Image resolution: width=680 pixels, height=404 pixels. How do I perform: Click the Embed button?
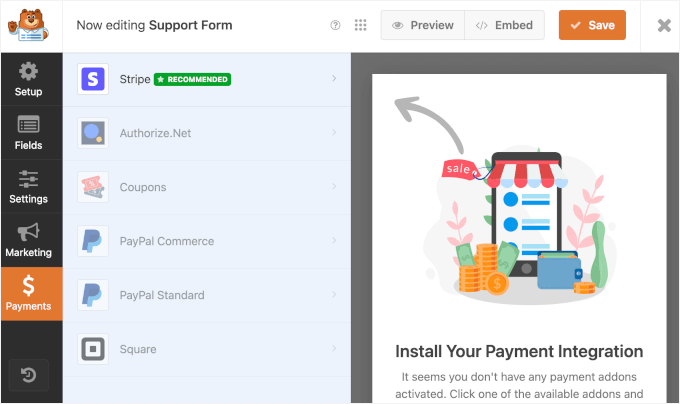(504, 25)
